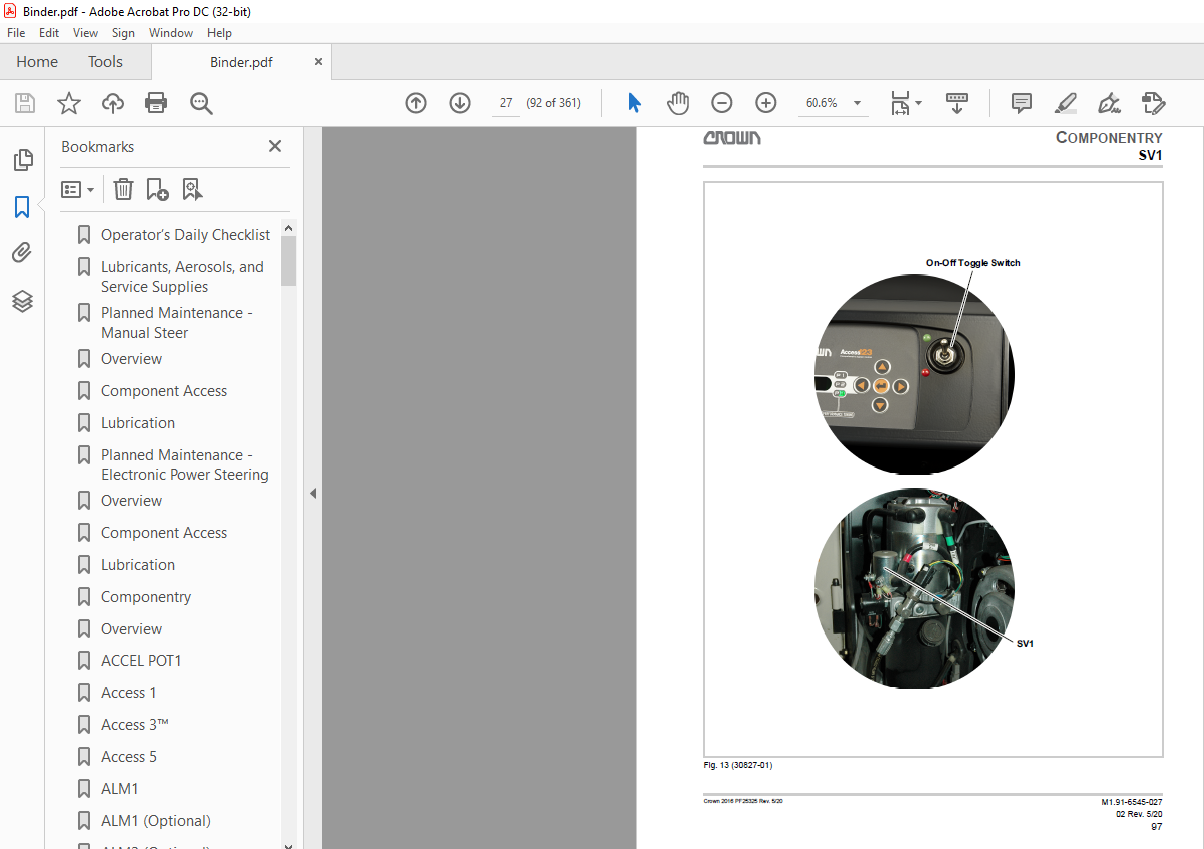Open the Window menu
The image size is (1204, 849).
coord(171,33)
